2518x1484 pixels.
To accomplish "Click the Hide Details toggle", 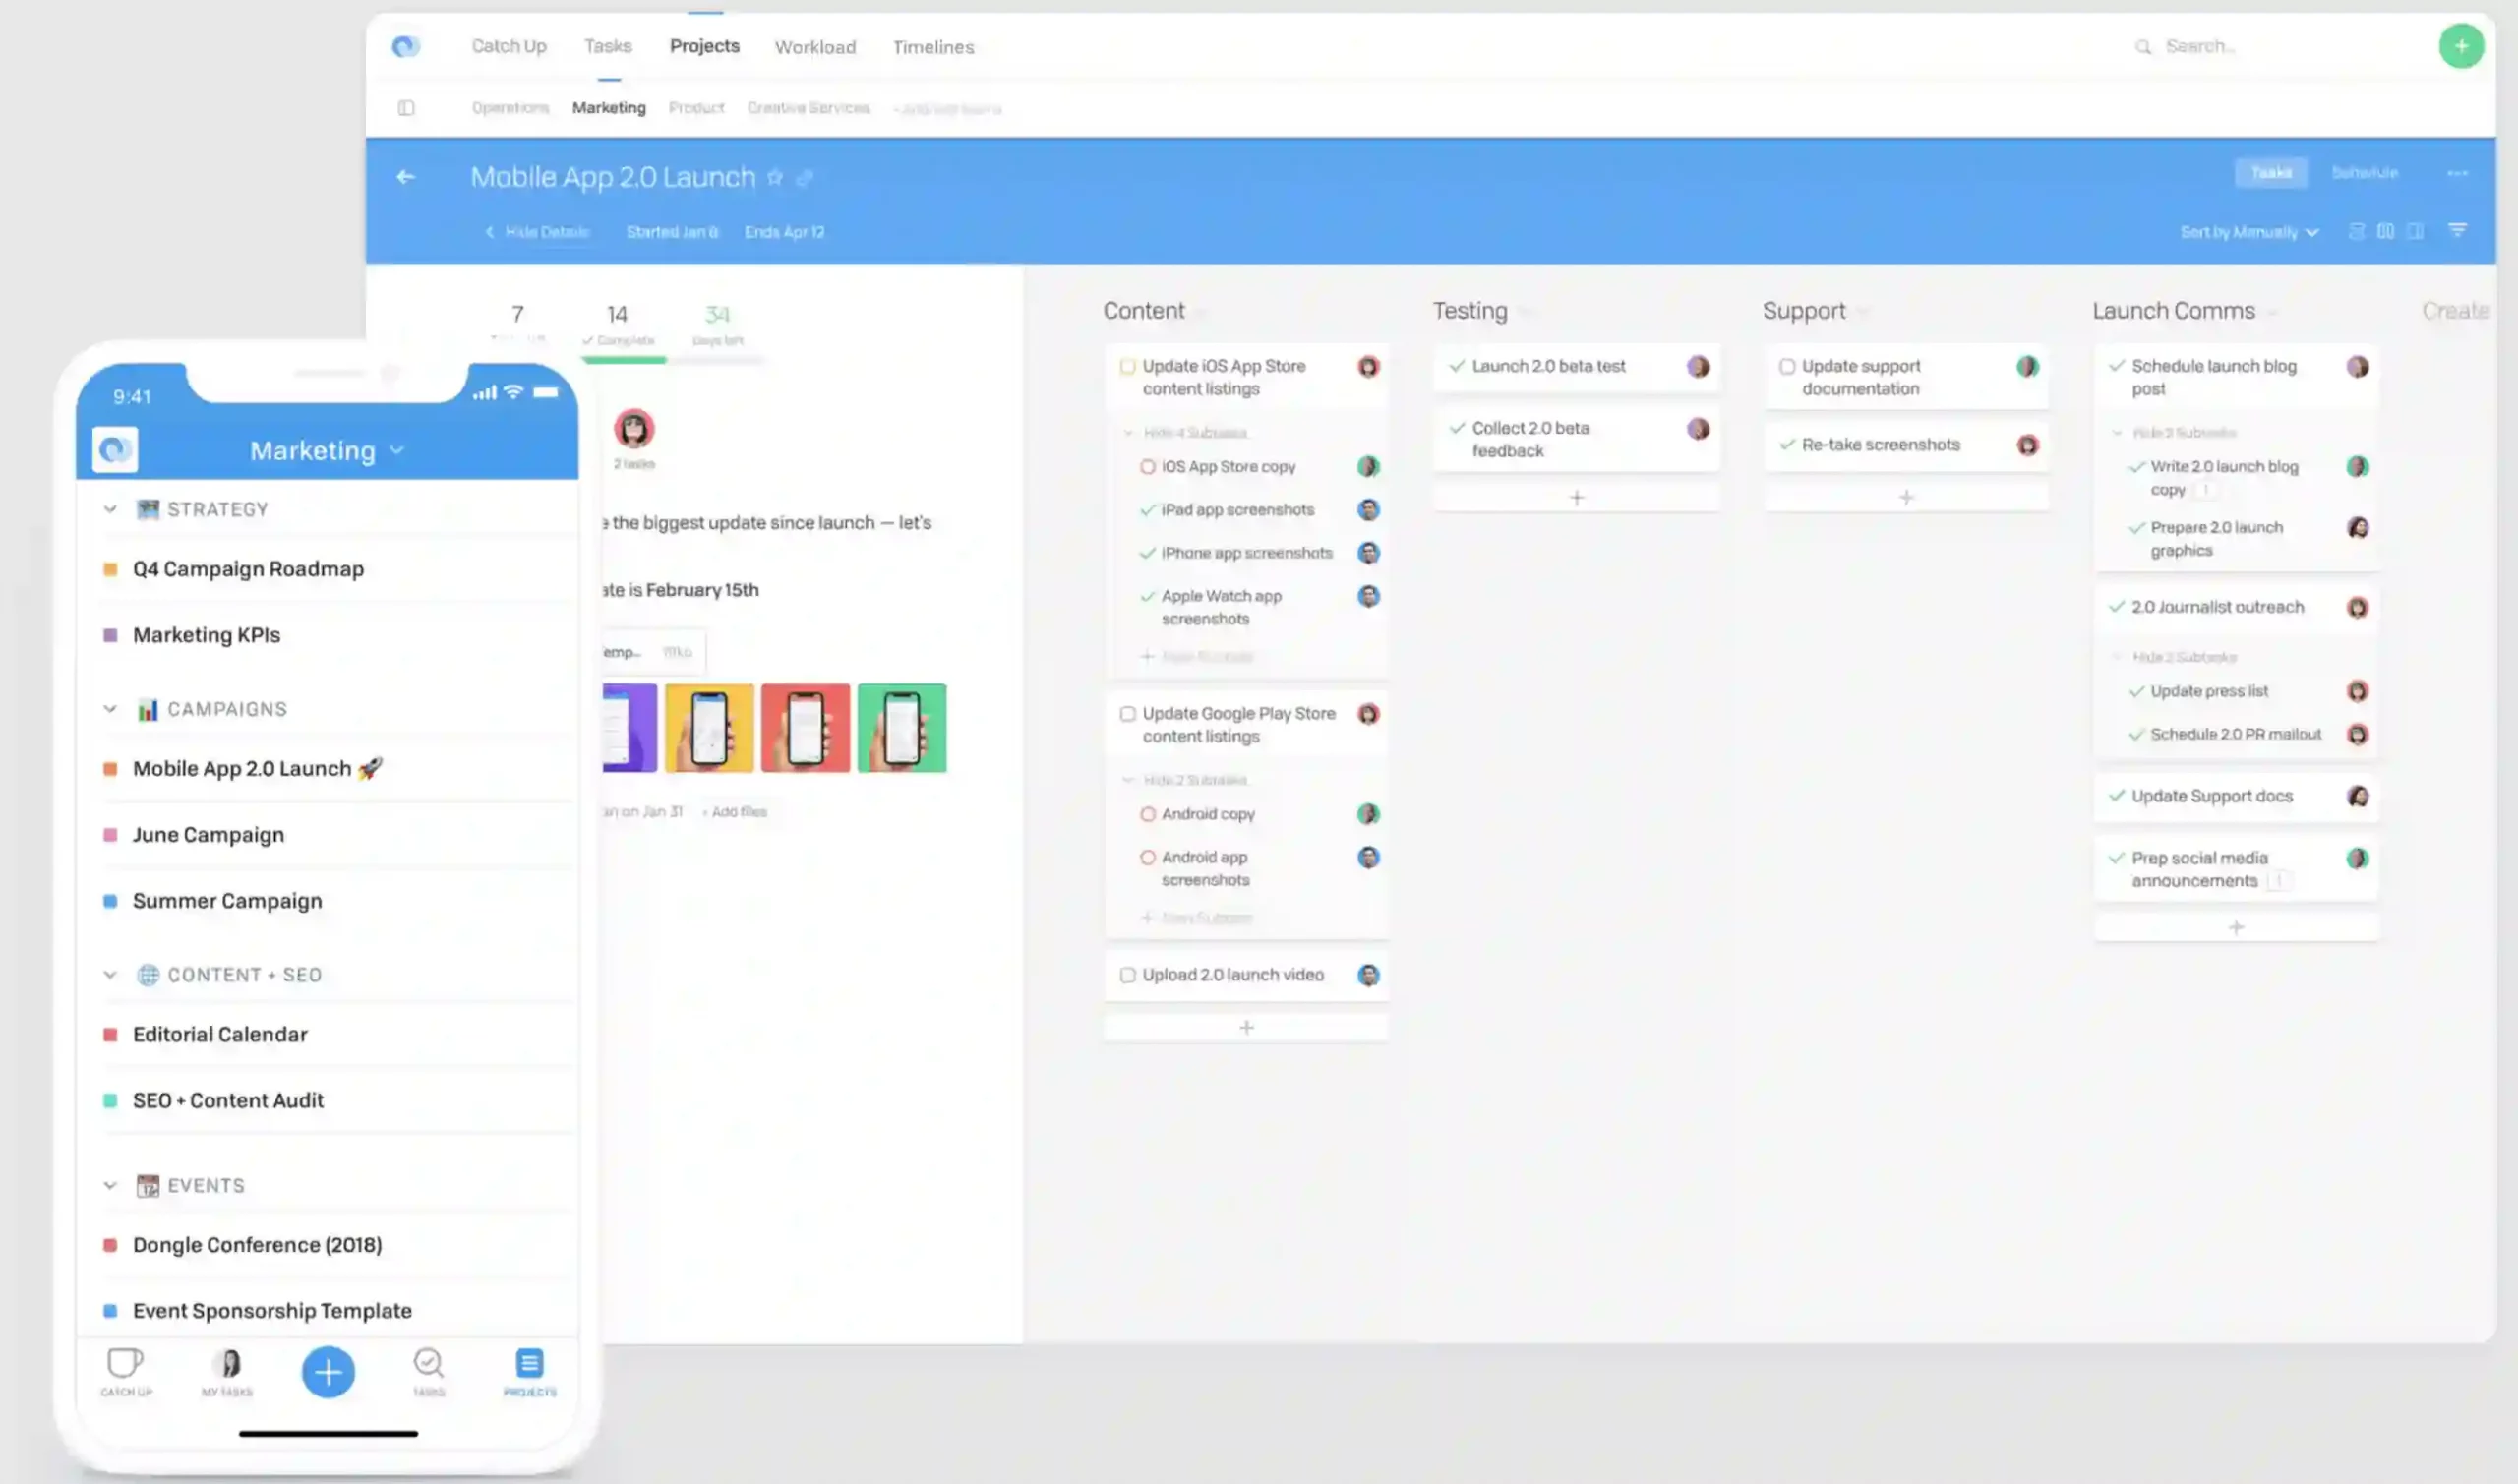I will pyautogui.click(x=539, y=230).
